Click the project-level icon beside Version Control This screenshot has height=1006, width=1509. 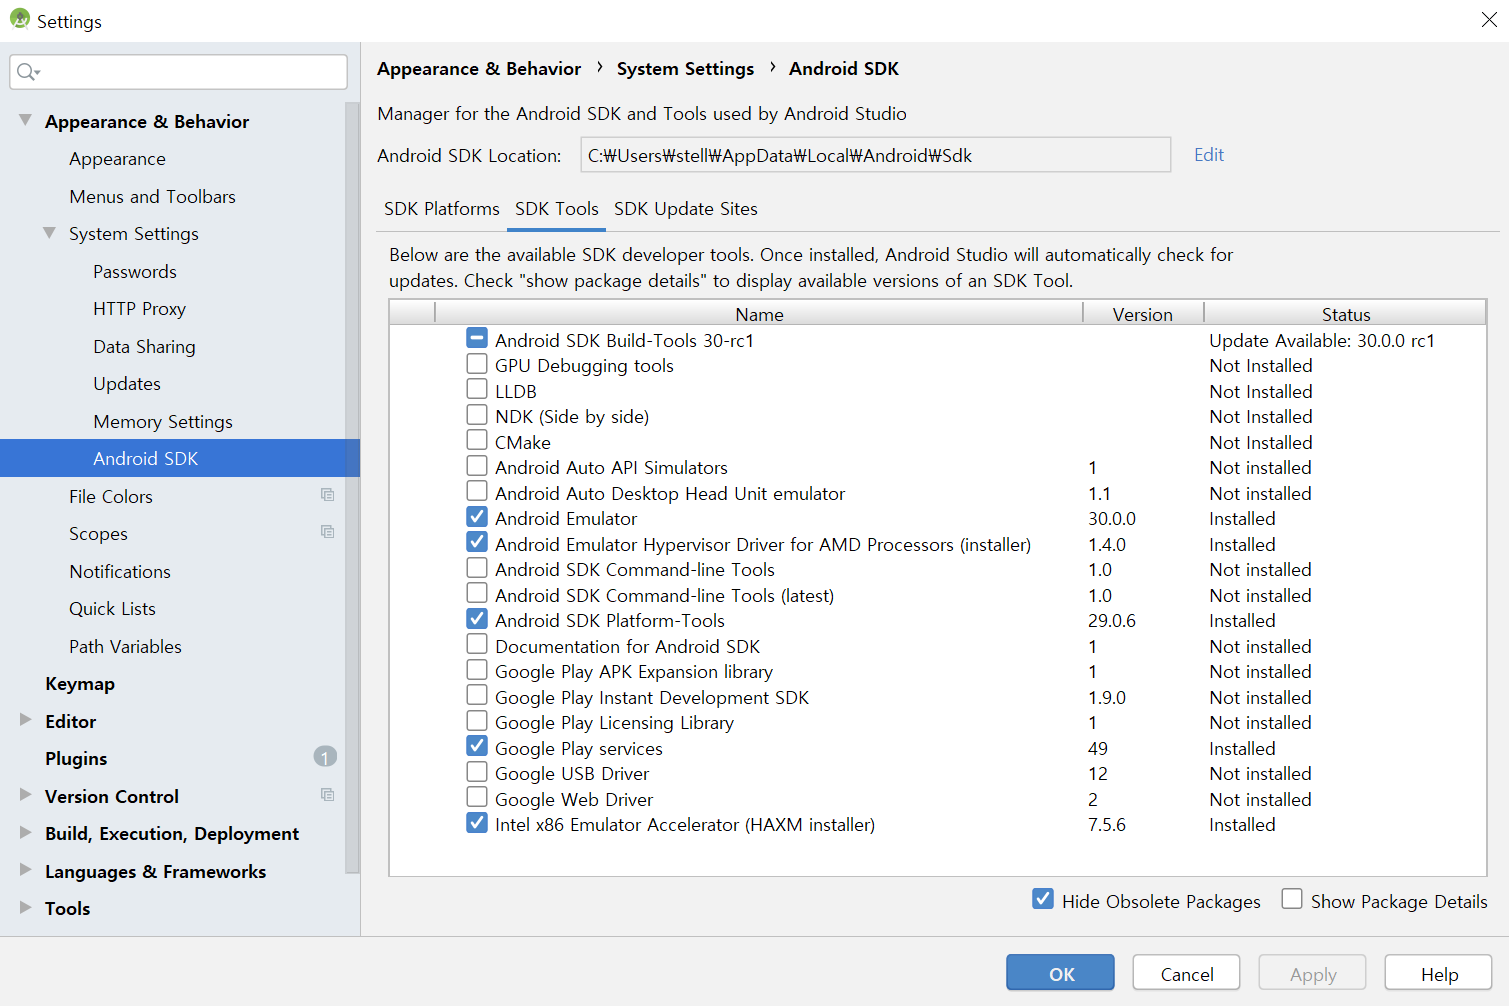pos(327,795)
